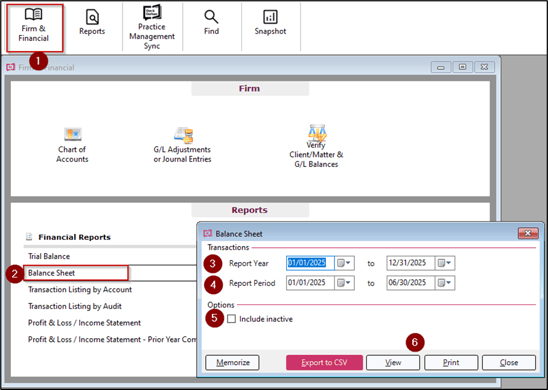This screenshot has width=548, height=390.
Task: Open Profit & Loss / Income Statement
Action: pos(84,323)
